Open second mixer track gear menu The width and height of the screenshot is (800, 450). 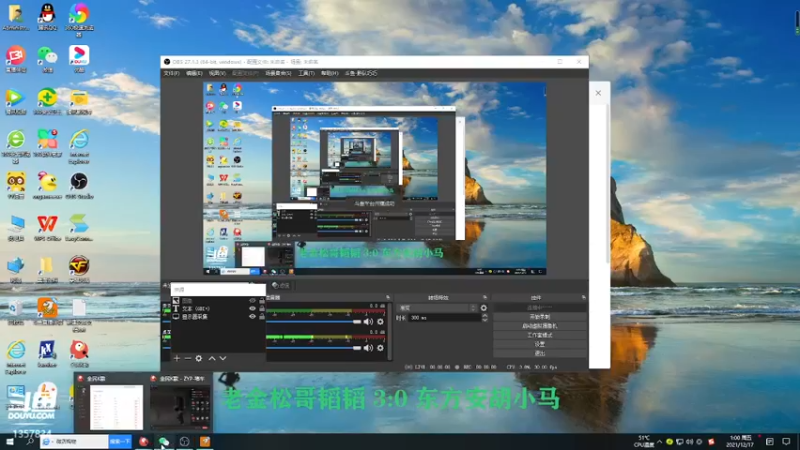tap(380, 348)
